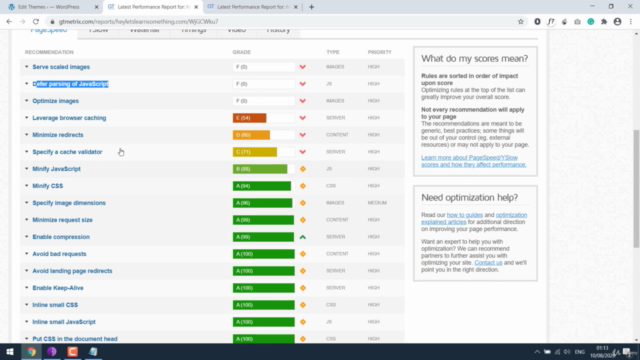Click the red down arrow beside Serve scaled images

pyautogui.click(x=302, y=67)
